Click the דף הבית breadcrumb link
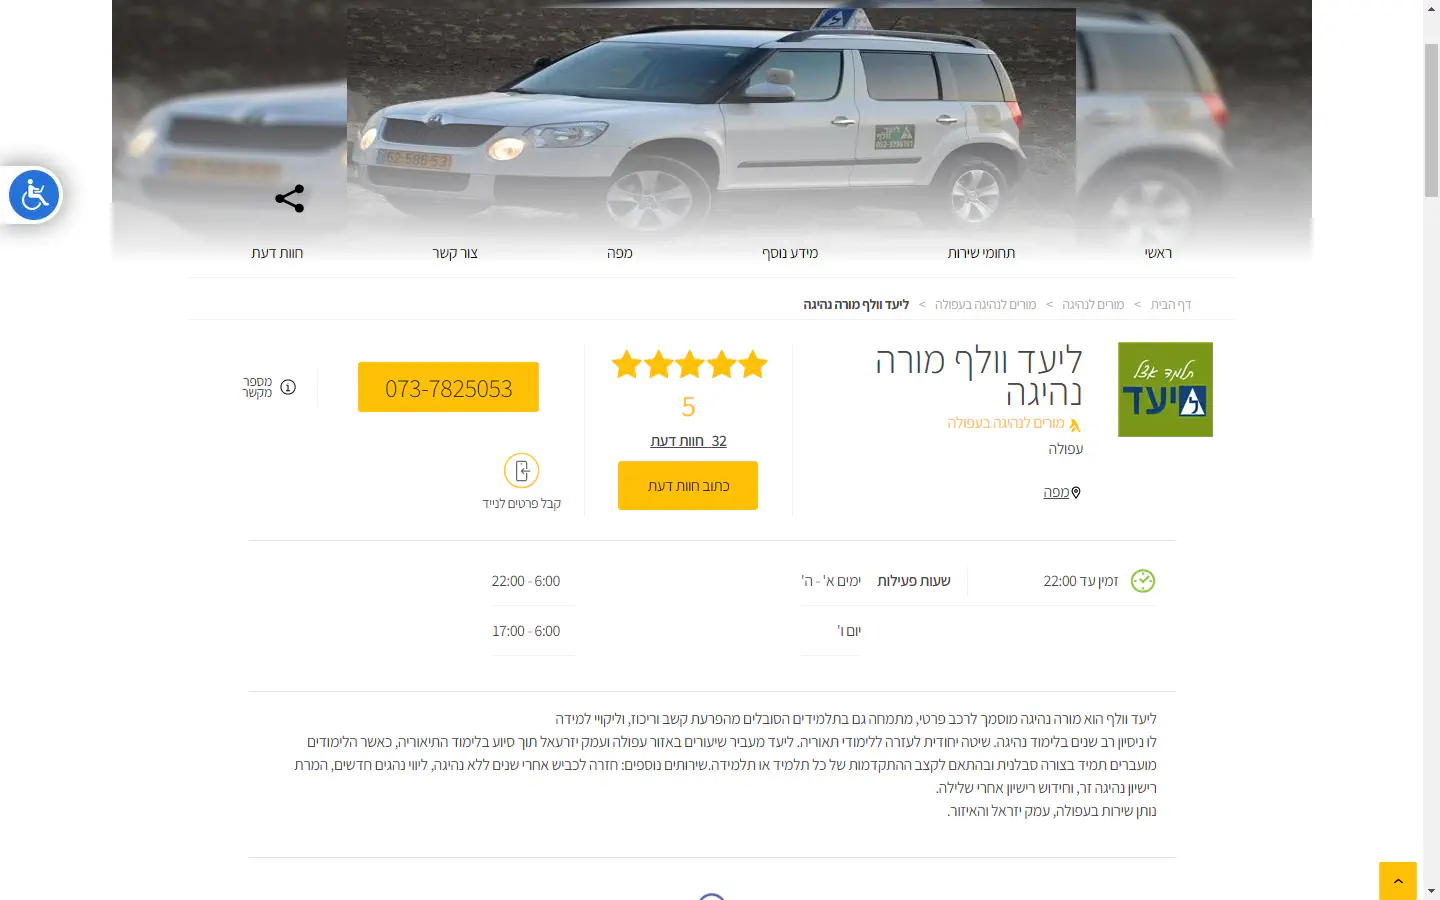 1171,304
